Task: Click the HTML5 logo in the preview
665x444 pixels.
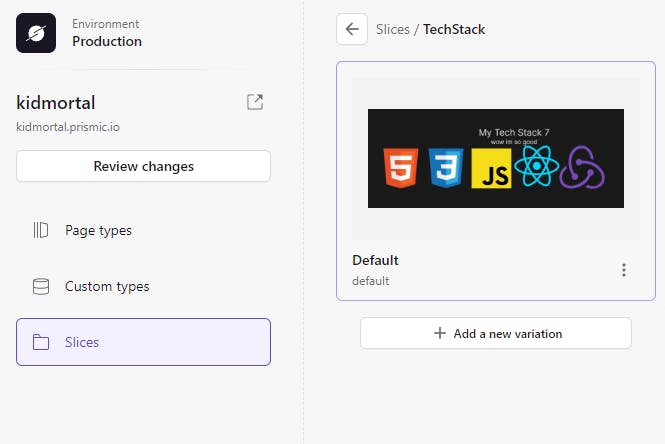Action: (x=400, y=169)
